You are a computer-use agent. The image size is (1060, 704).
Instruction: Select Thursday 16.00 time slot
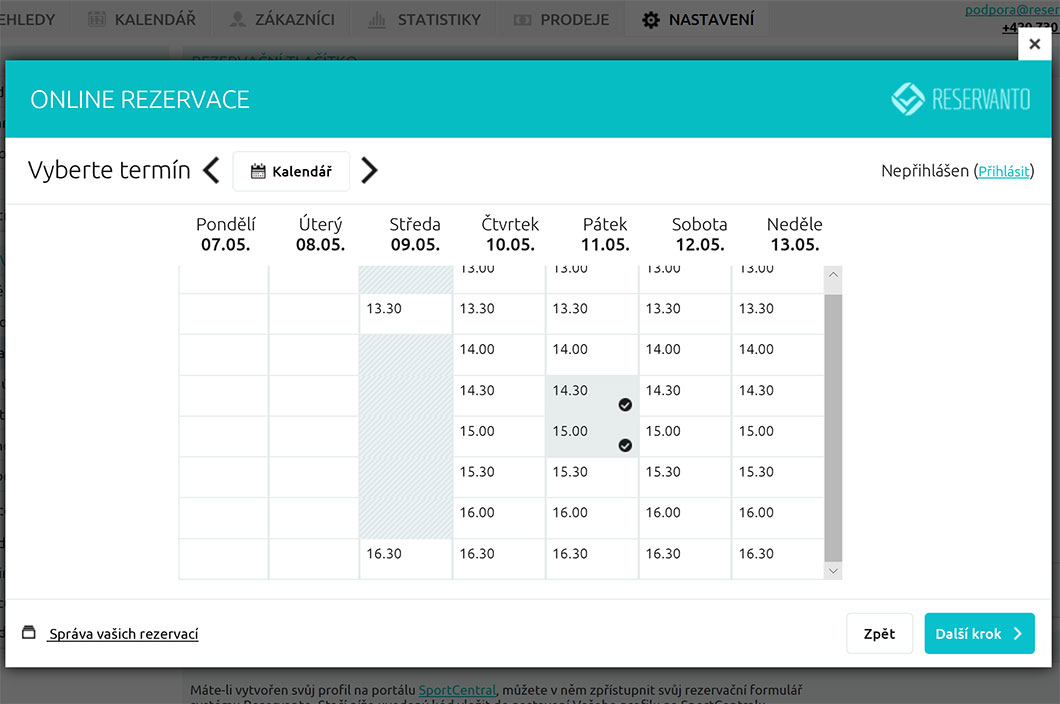pyautogui.click(x=498, y=518)
